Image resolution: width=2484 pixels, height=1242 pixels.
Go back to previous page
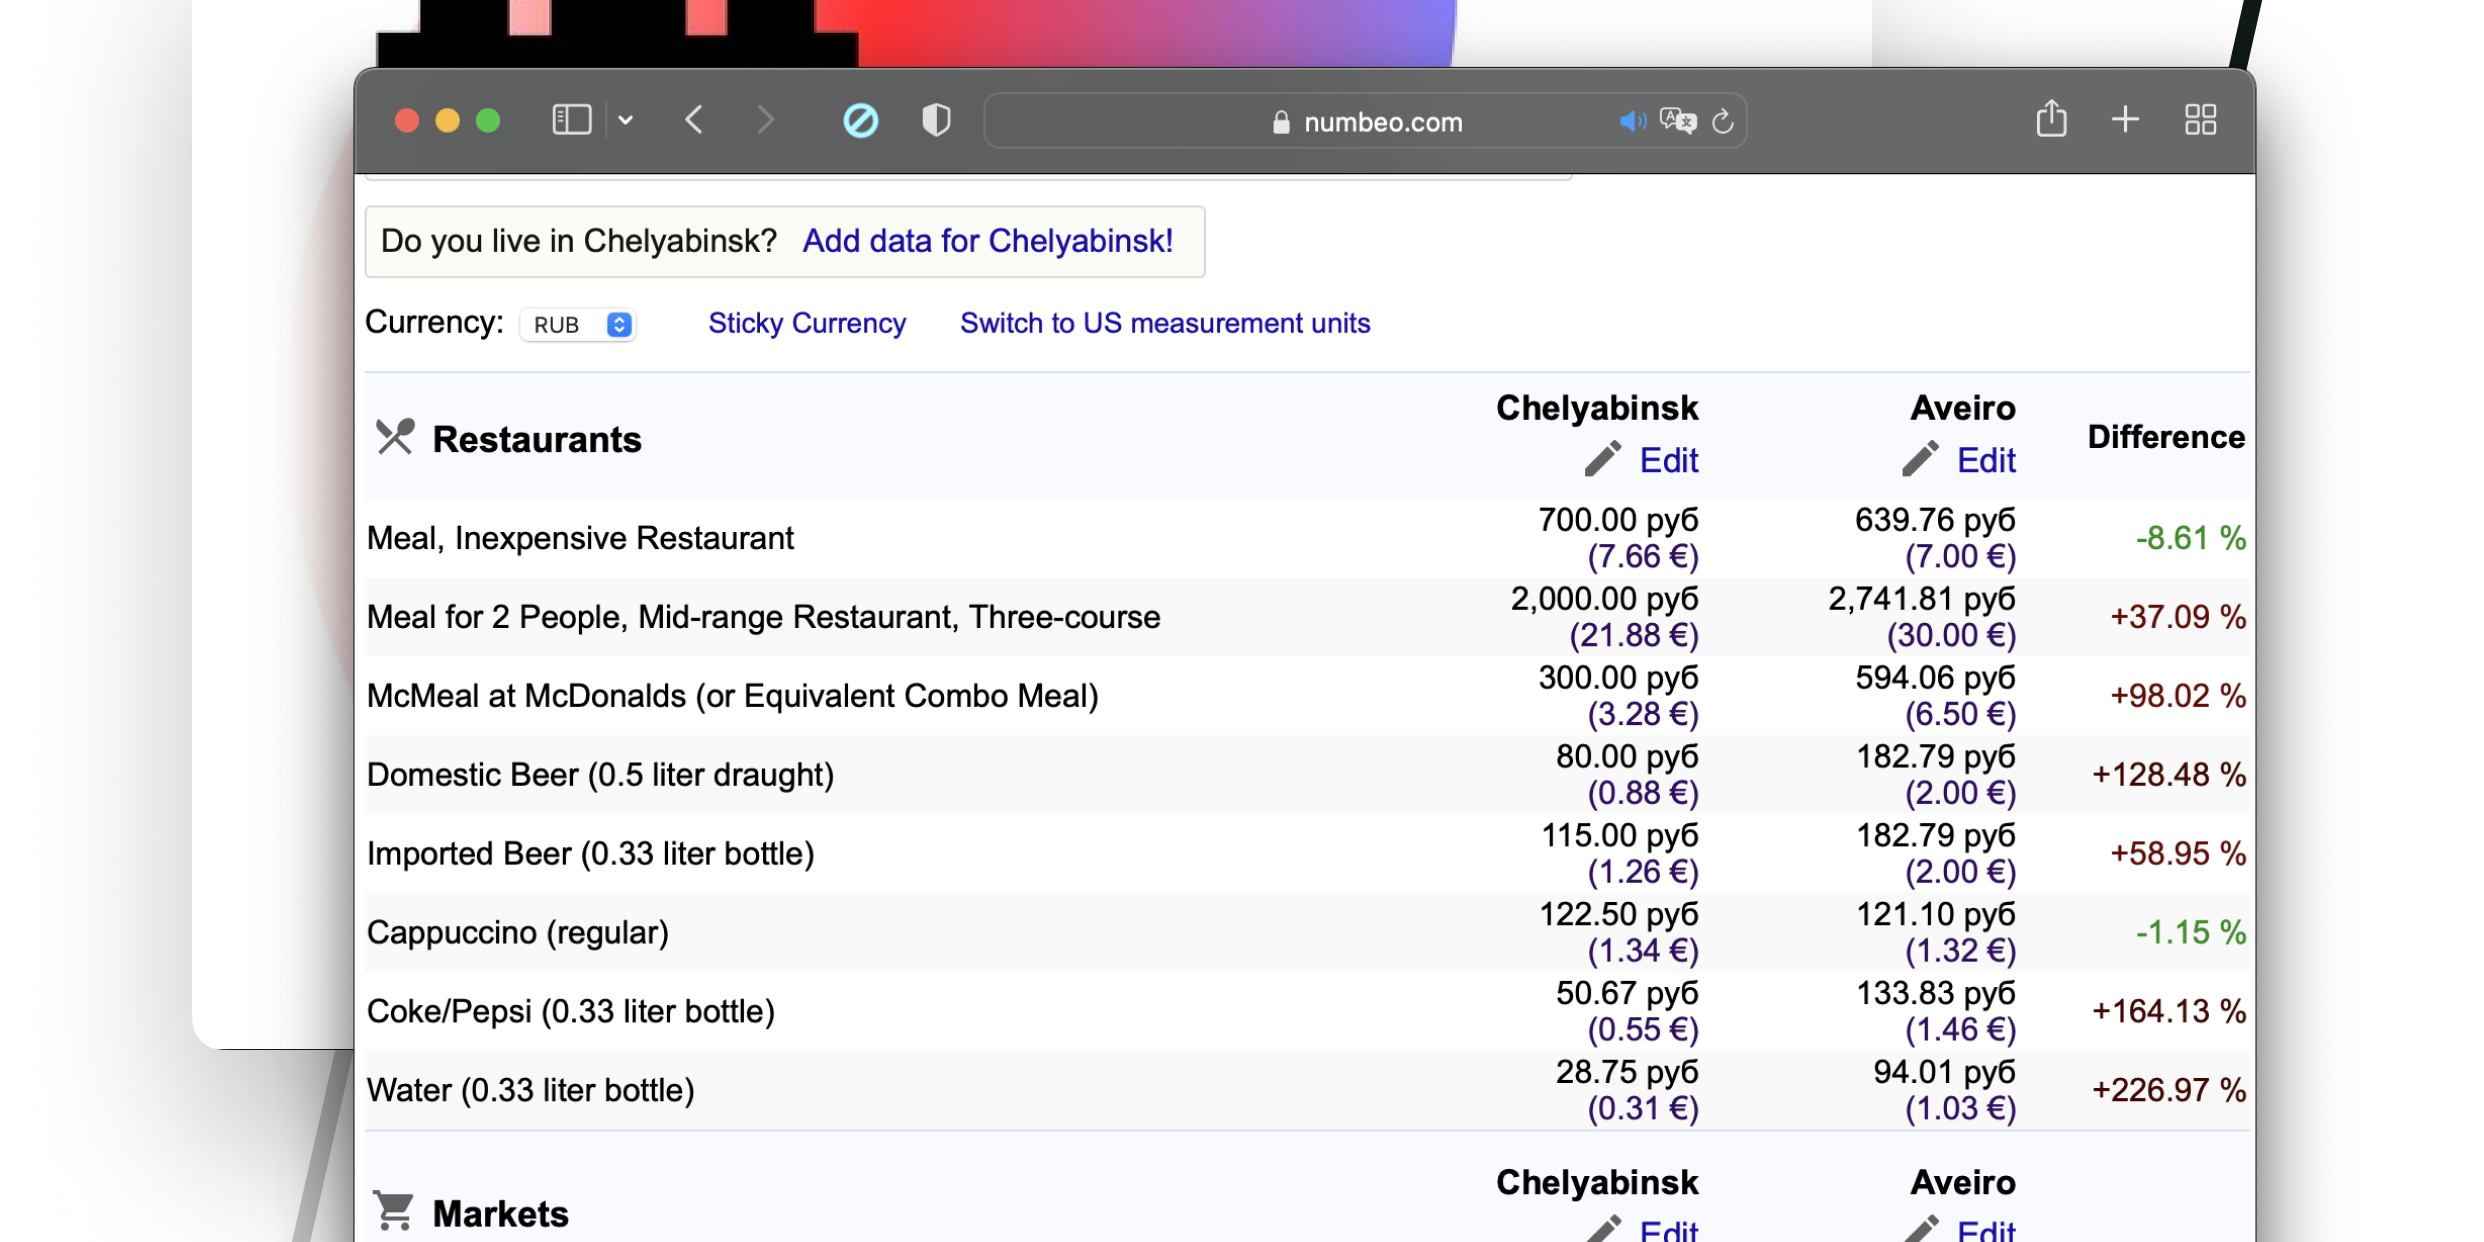[x=694, y=121]
